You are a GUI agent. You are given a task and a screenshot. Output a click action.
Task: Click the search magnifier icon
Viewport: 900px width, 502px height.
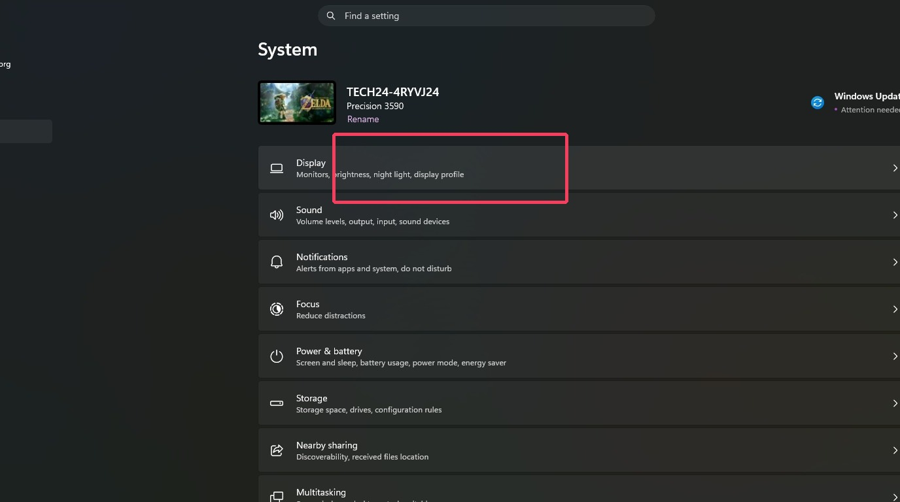click(x=331, y=16)
